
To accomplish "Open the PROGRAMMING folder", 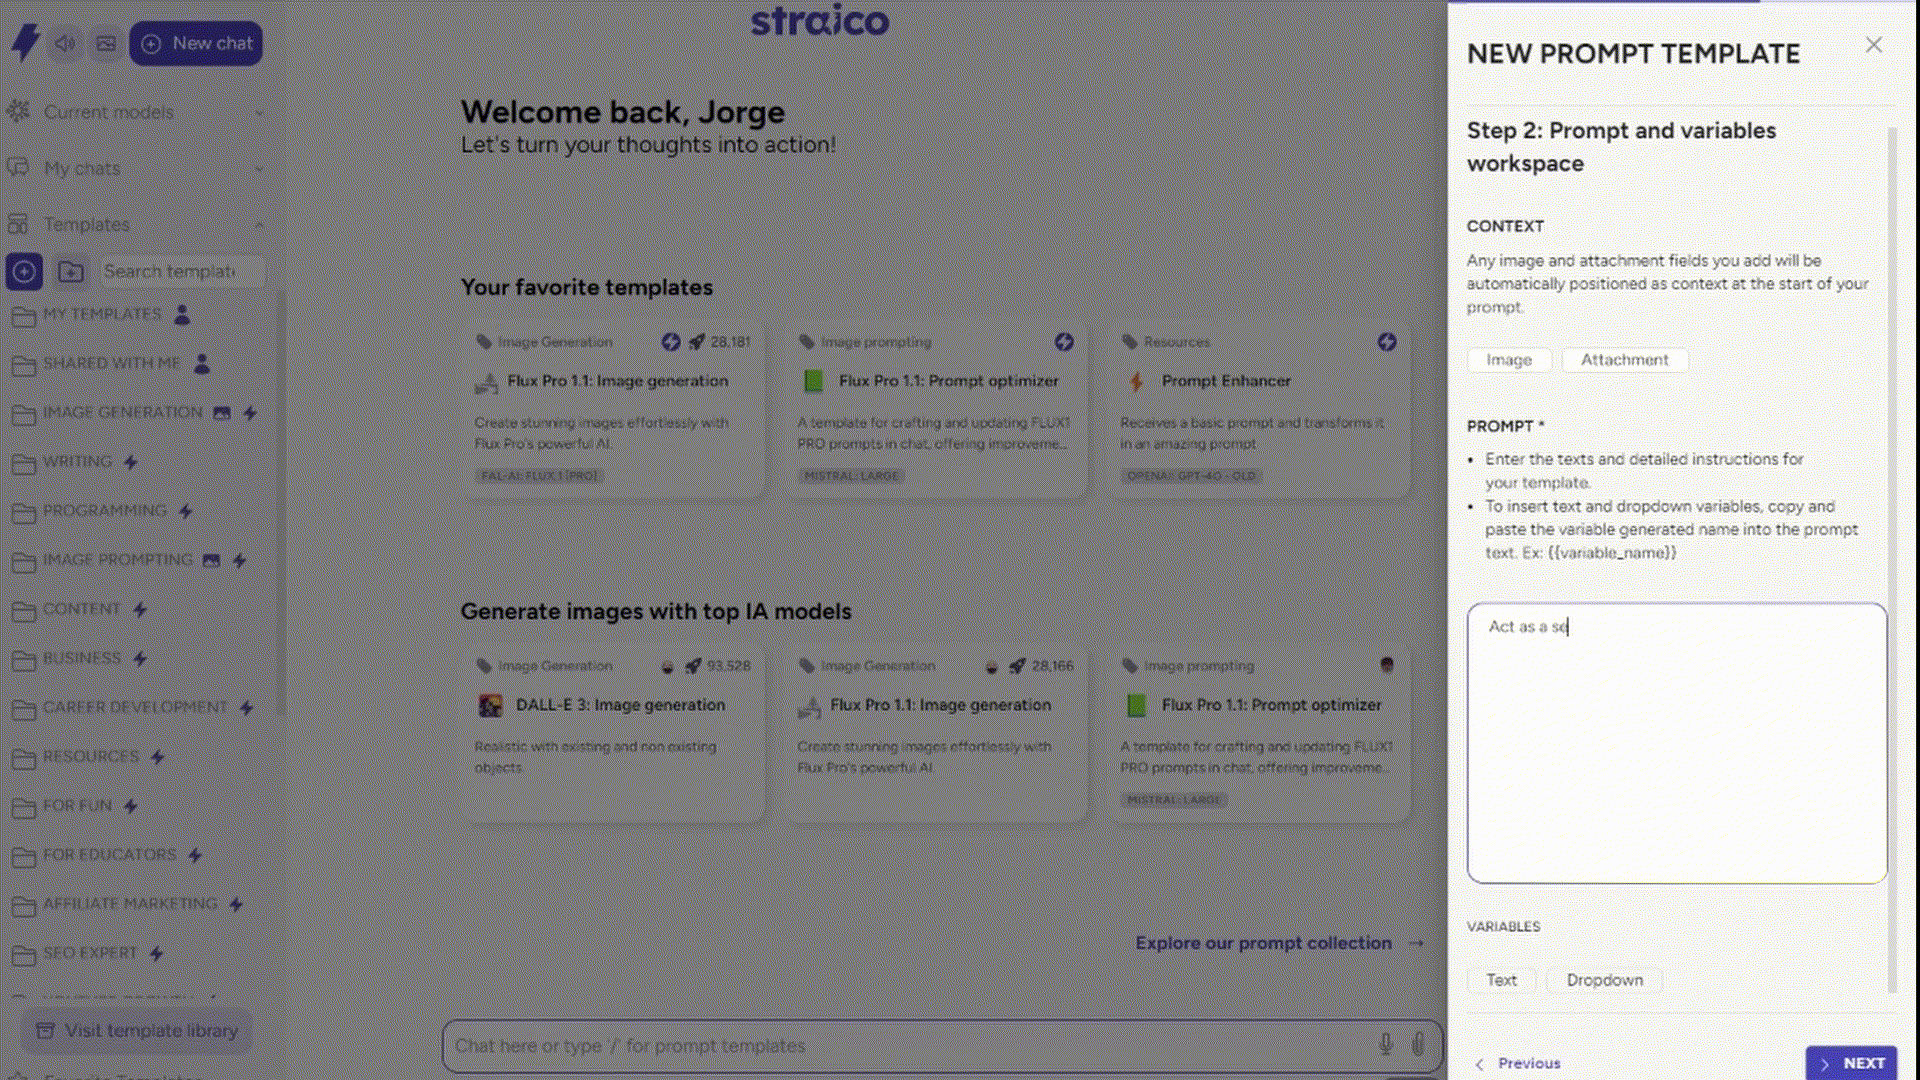I will (104, 510).
